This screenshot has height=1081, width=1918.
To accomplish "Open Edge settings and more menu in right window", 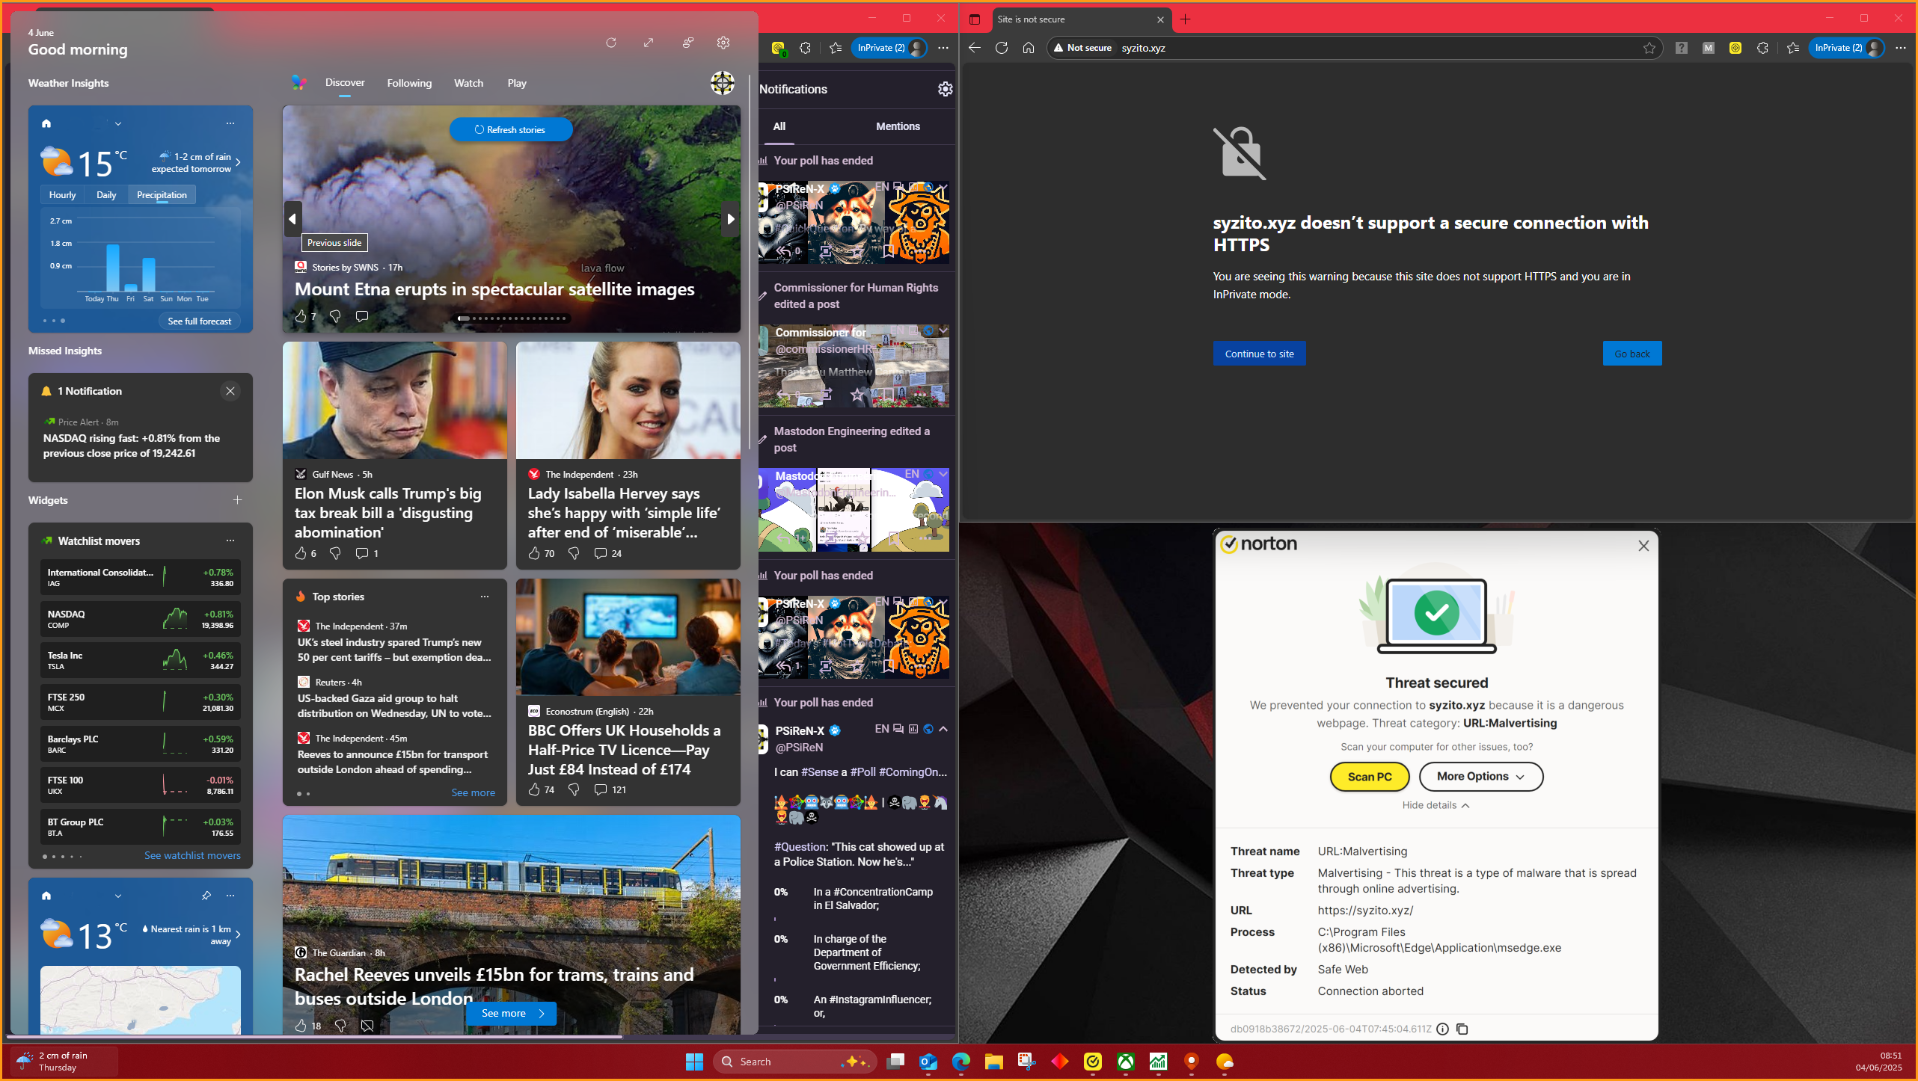I will (1901, 48).
